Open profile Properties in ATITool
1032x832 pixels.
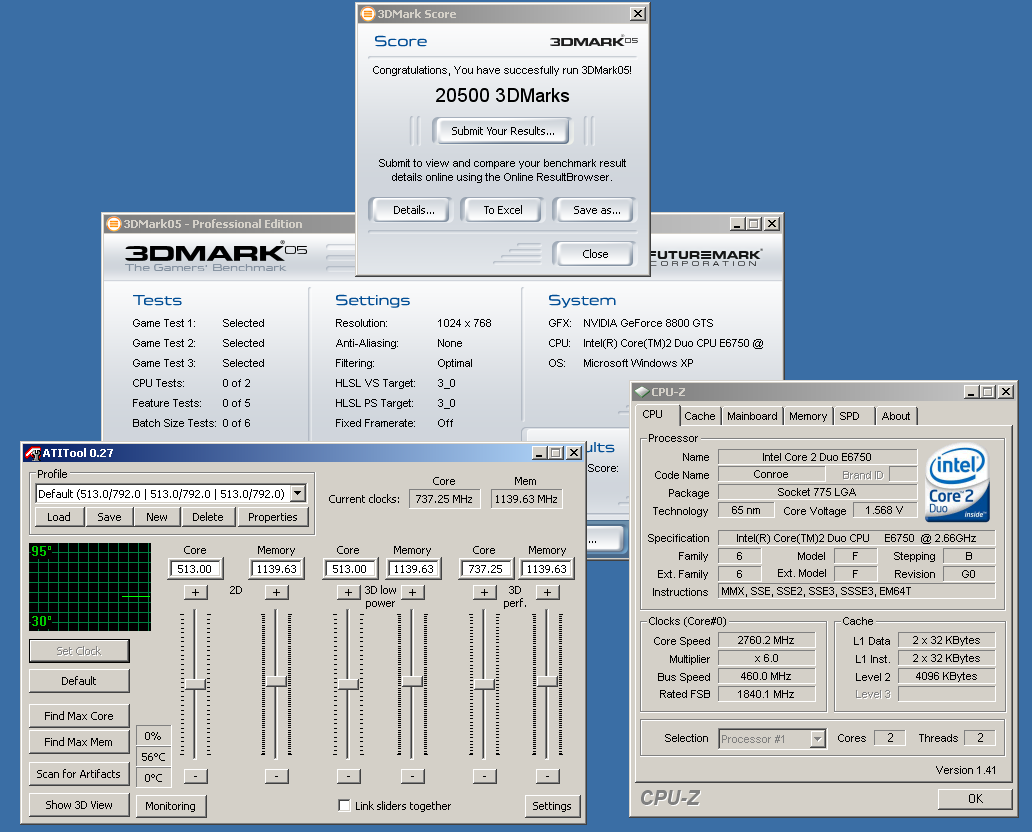(x=272, y=517)
